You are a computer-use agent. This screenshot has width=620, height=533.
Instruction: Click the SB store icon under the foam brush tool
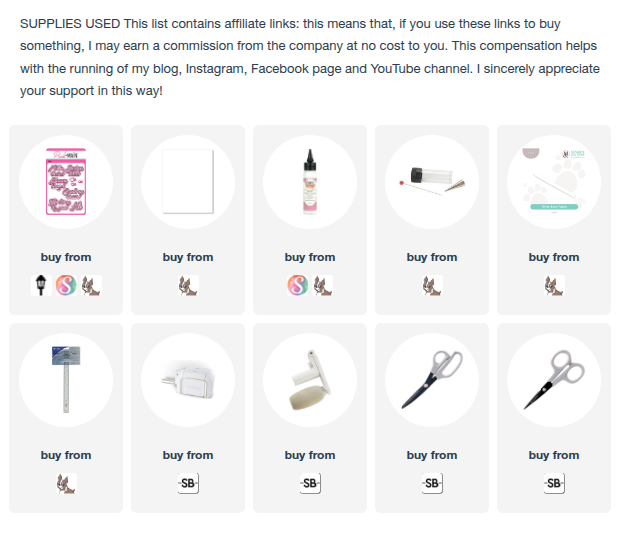(310, 484)
